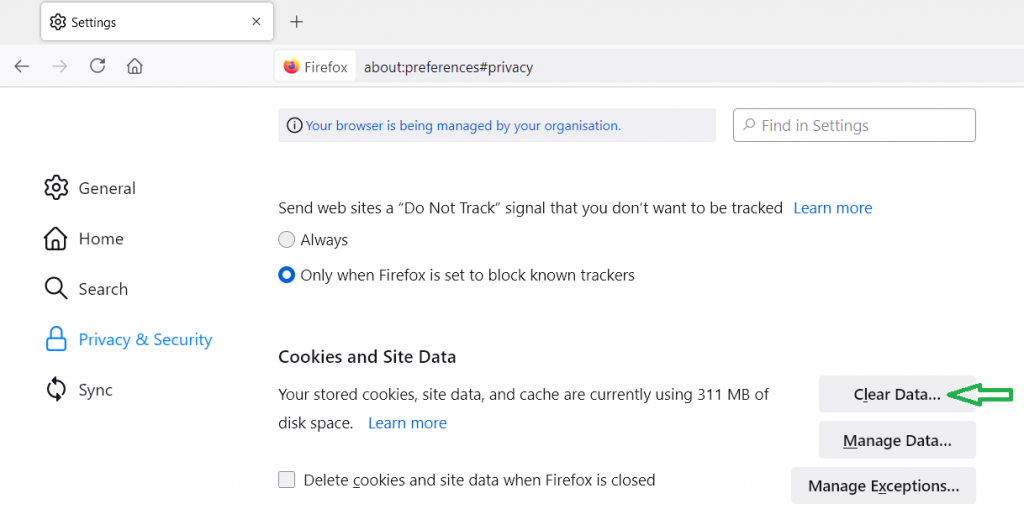
Task: Open the Manage Data dialog
Action: (897, 440)
